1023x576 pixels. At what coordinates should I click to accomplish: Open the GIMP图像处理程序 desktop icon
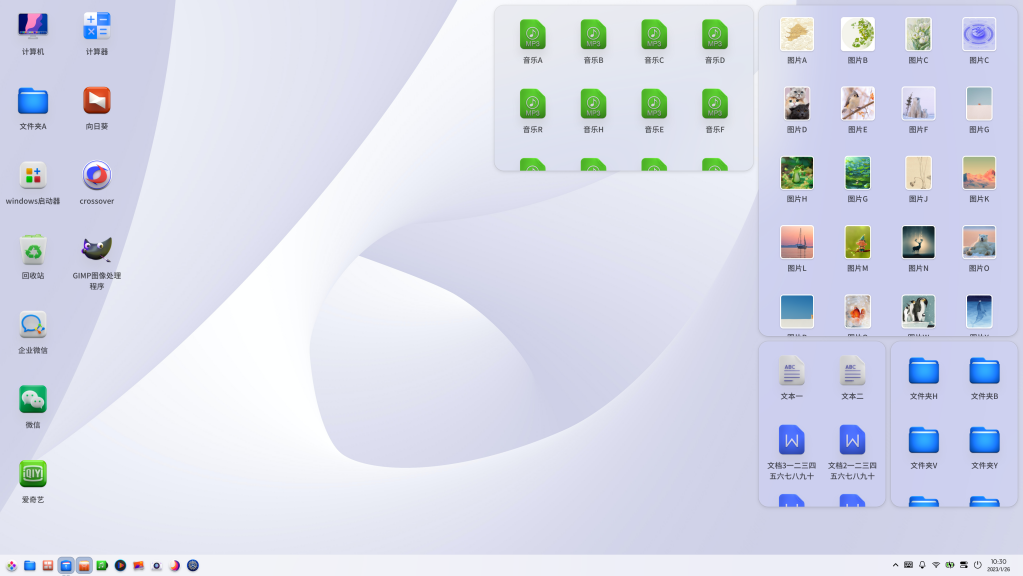pyautogui.click(x=97, y=250)
